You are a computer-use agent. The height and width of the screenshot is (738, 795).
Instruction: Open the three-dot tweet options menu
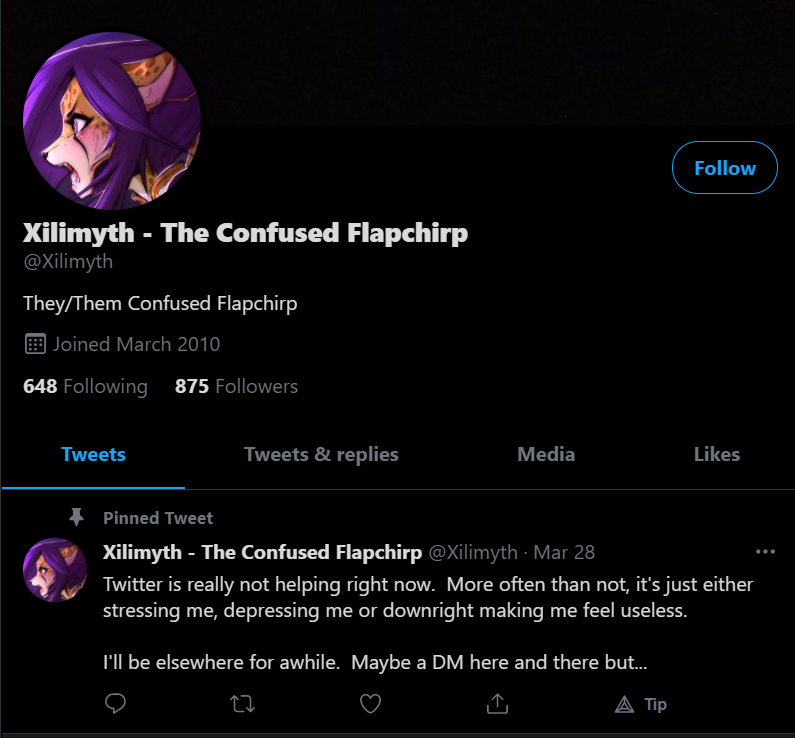coord(765,551)
